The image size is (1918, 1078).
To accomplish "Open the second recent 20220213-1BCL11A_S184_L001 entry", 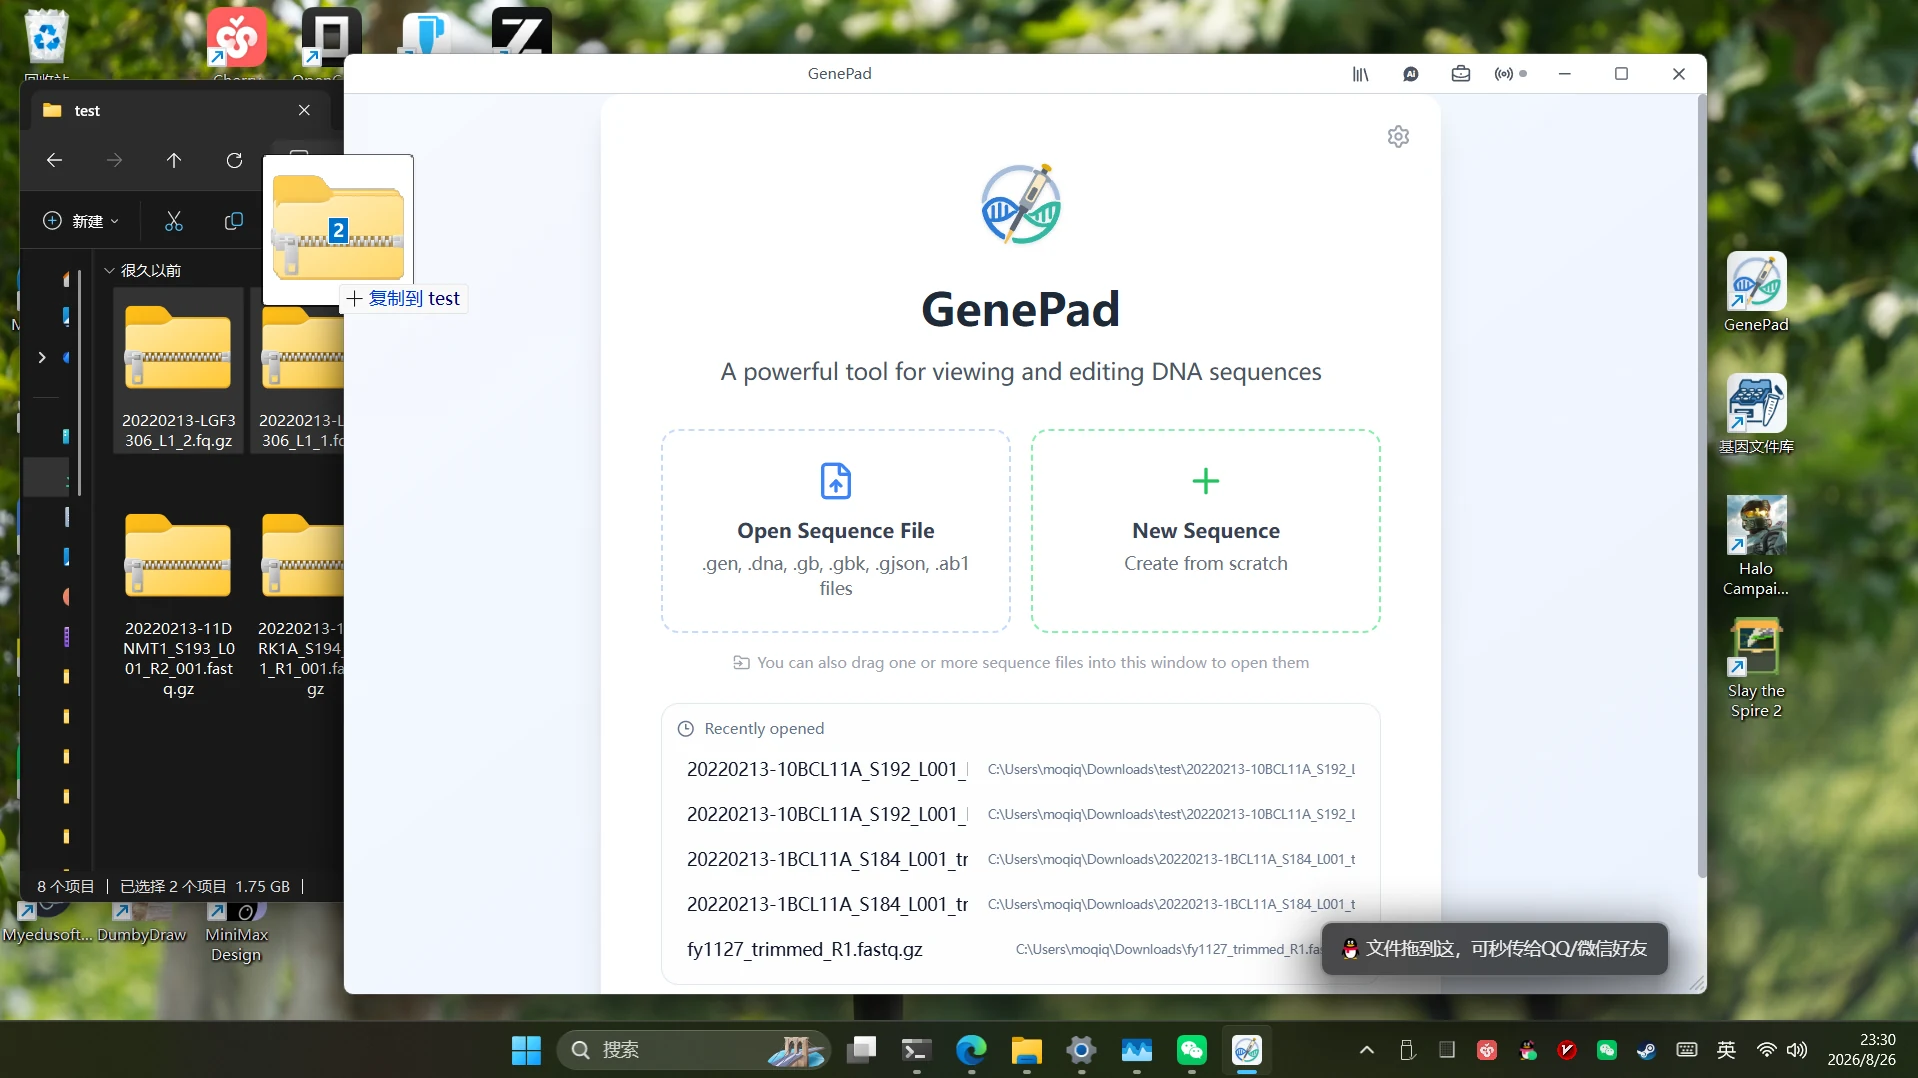I will coord(1020,904).
